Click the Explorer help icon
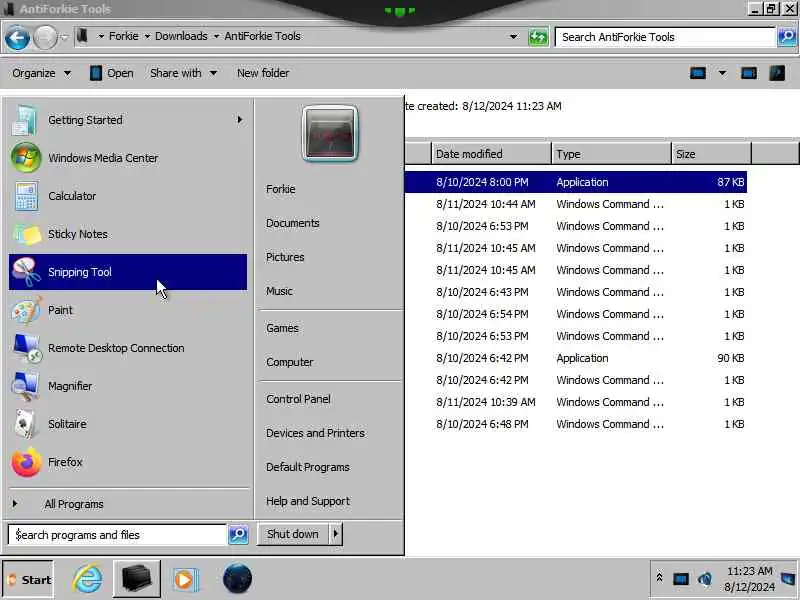The image size is (800, 600). [777, 73]
